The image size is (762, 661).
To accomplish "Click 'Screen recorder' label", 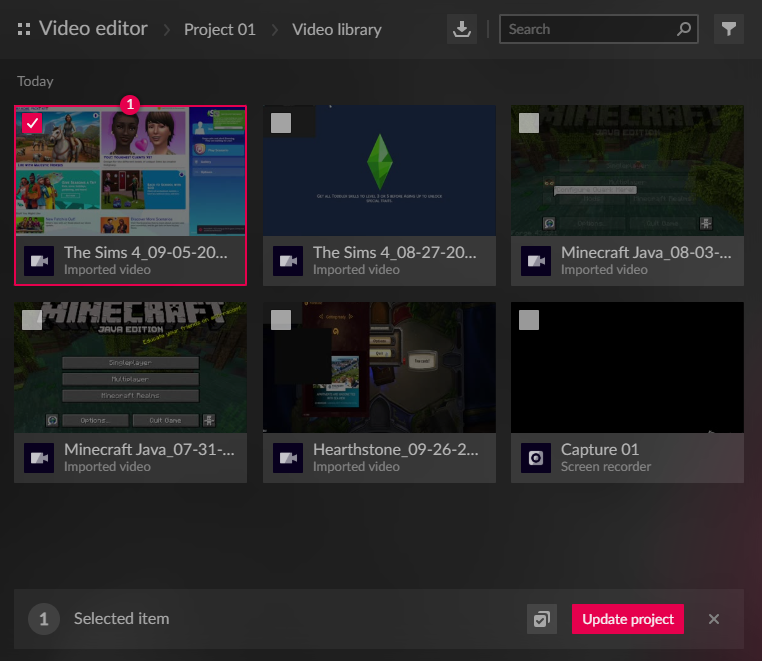I will coord(606,467).
